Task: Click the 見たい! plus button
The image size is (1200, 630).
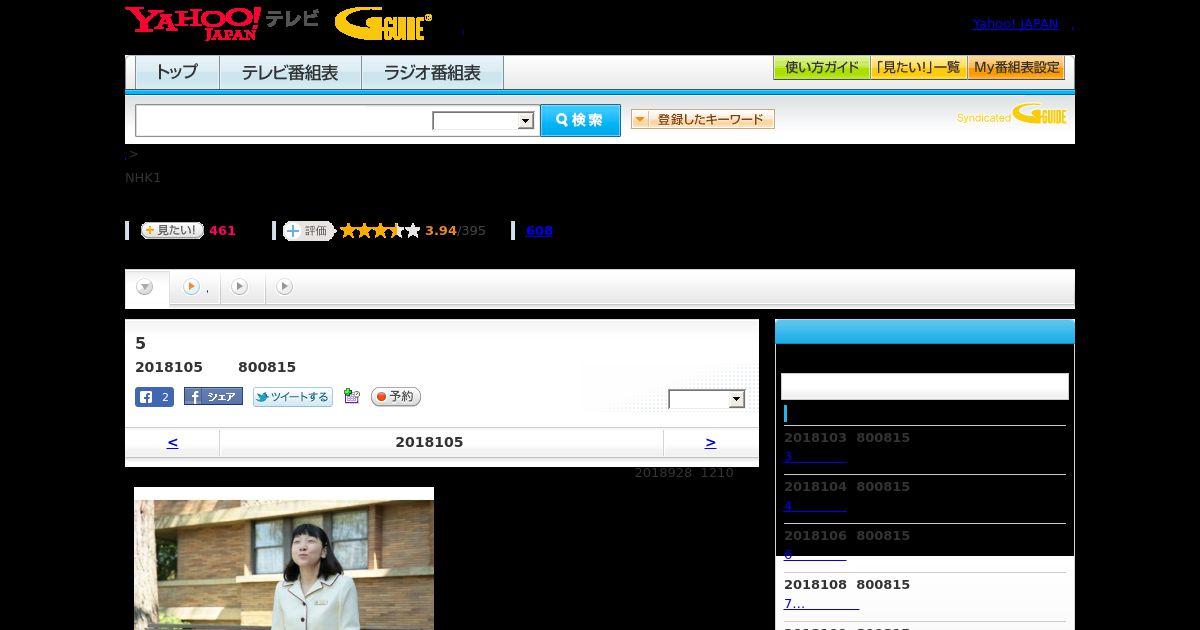Action: point(172,230)
